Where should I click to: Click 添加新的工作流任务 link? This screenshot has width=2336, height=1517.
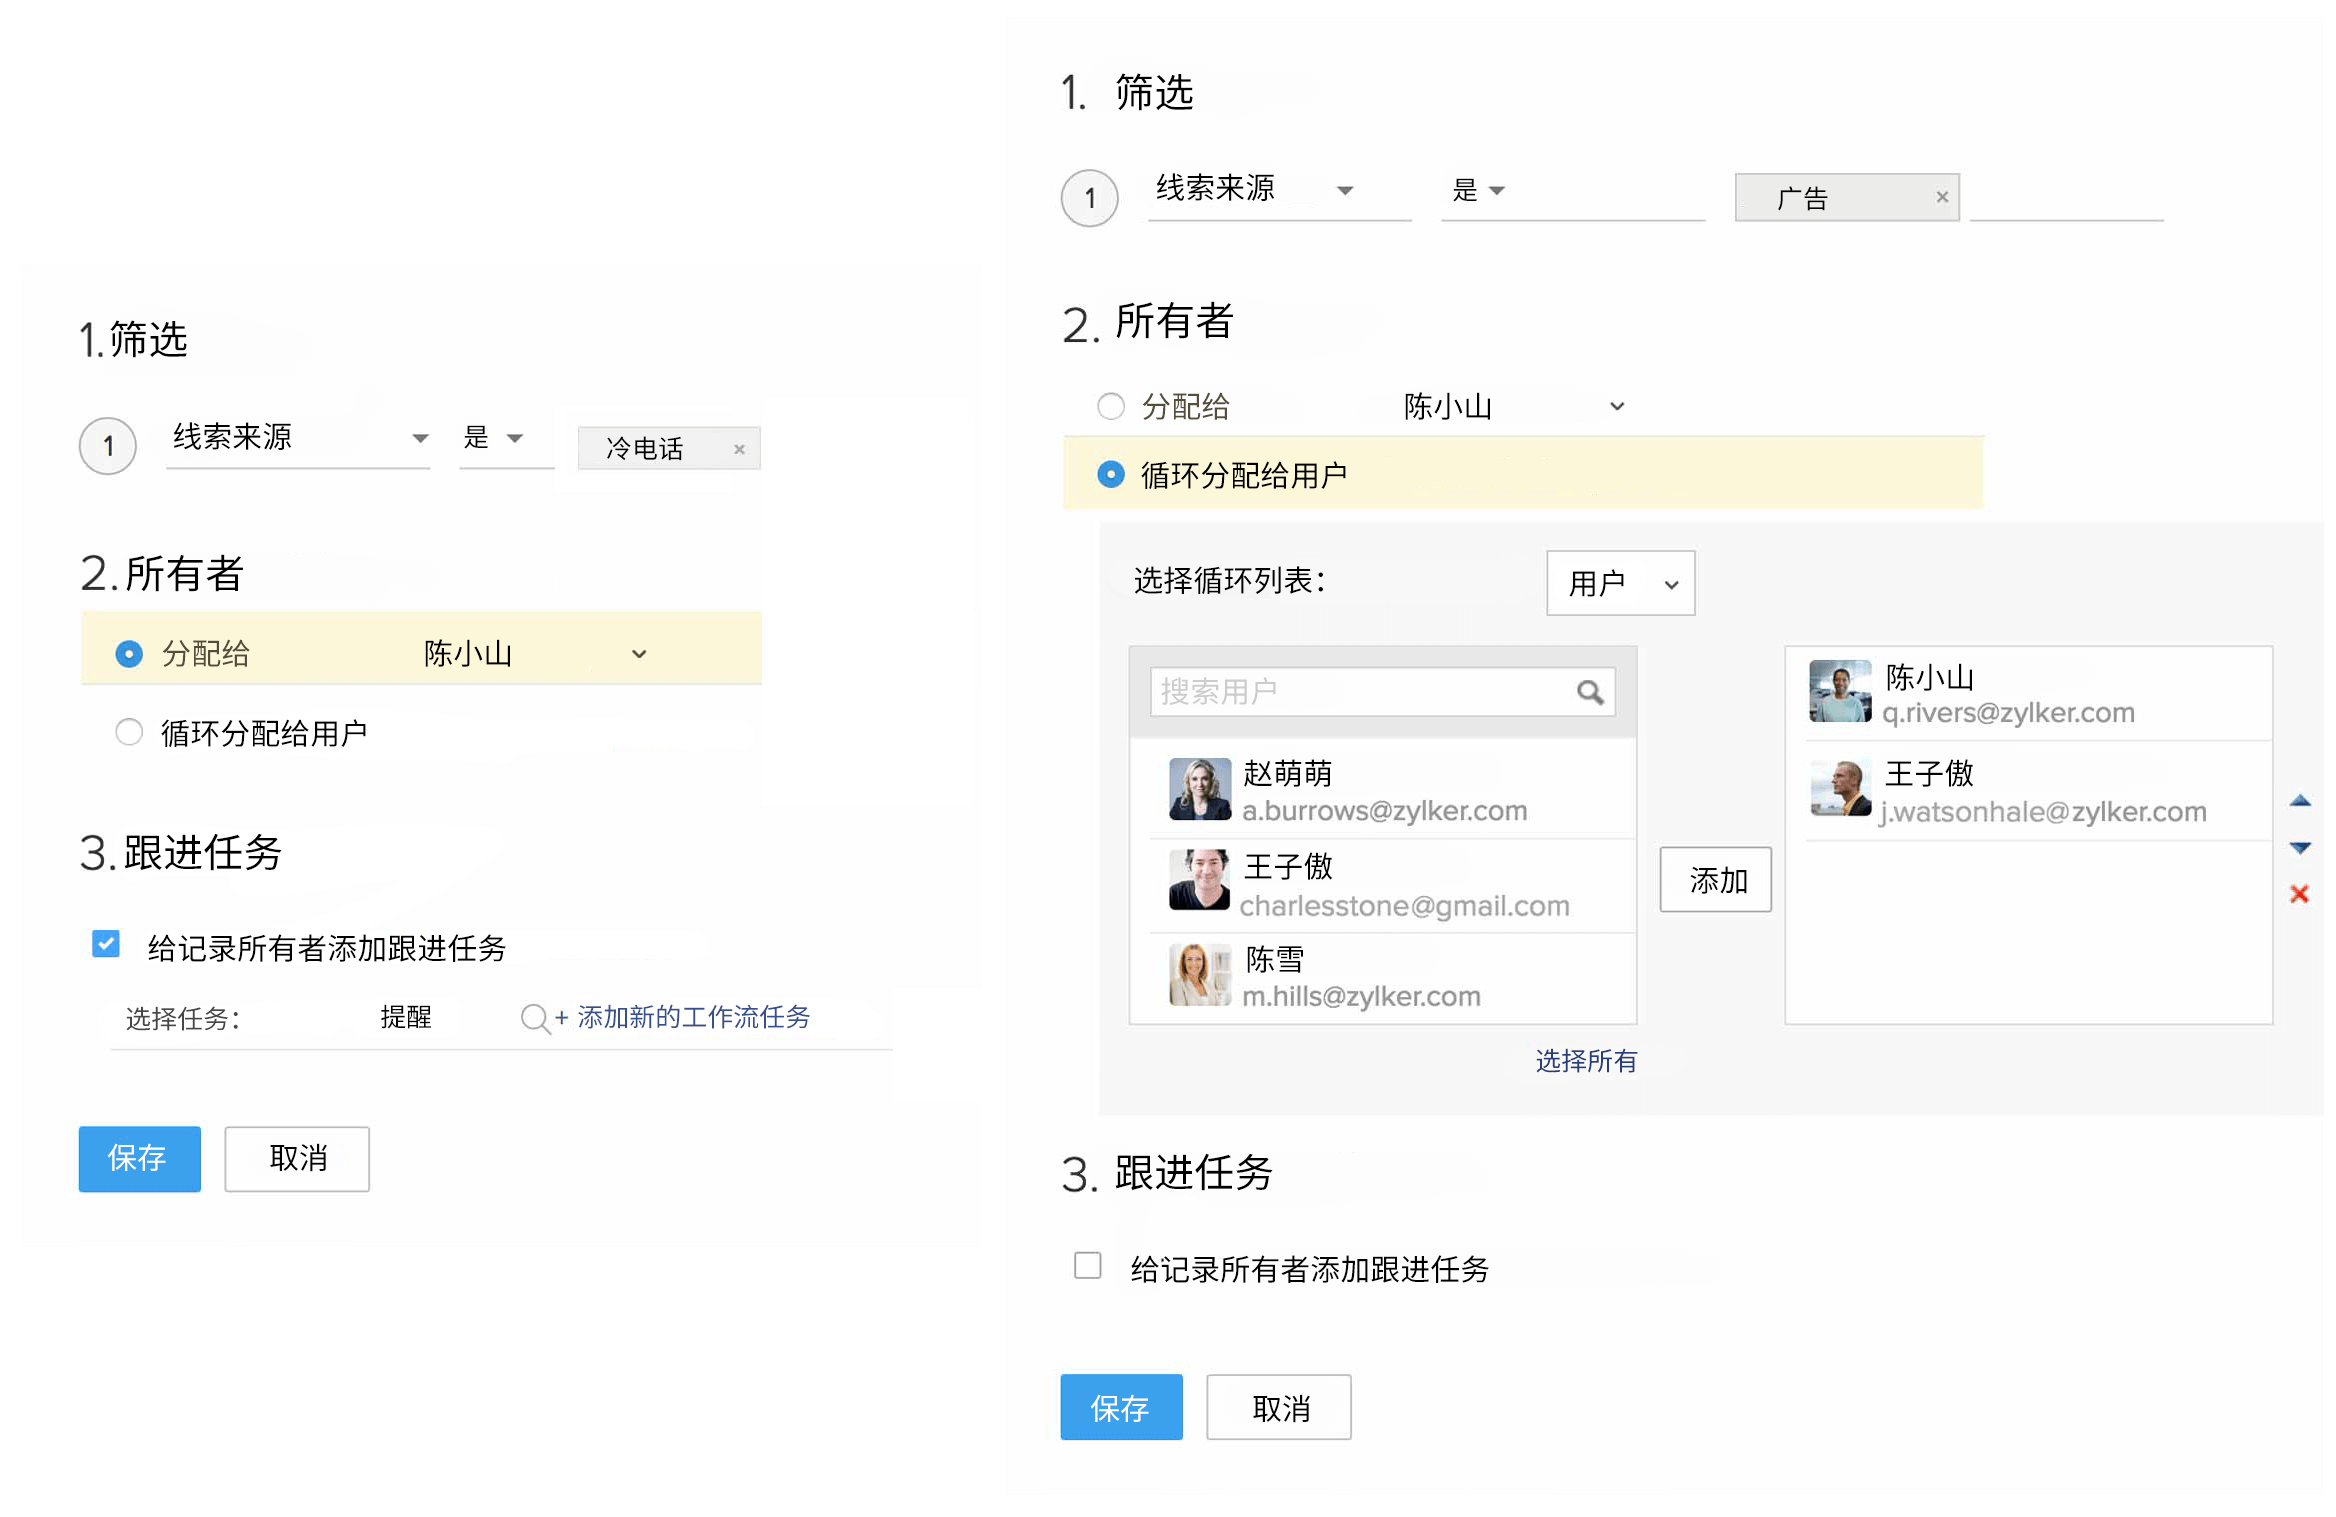click(692, 1017)
